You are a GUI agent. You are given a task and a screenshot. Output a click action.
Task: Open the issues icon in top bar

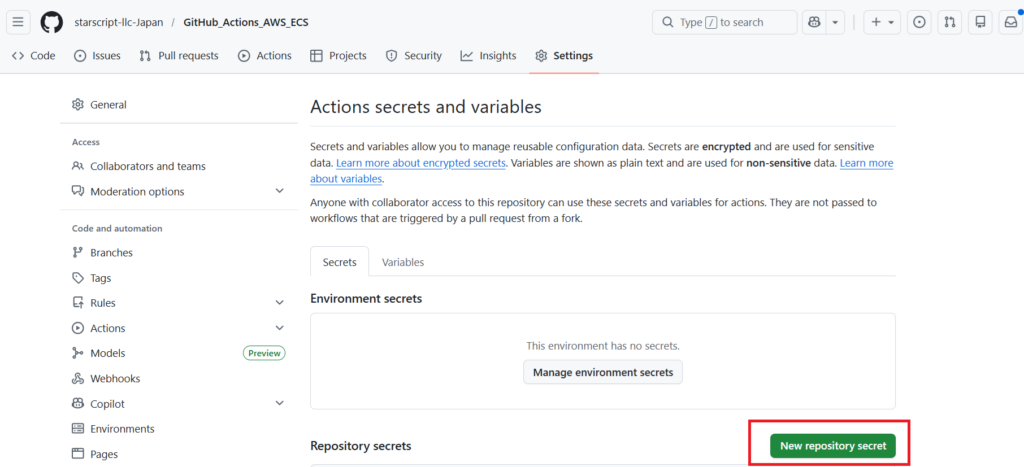tap(919, 22)
